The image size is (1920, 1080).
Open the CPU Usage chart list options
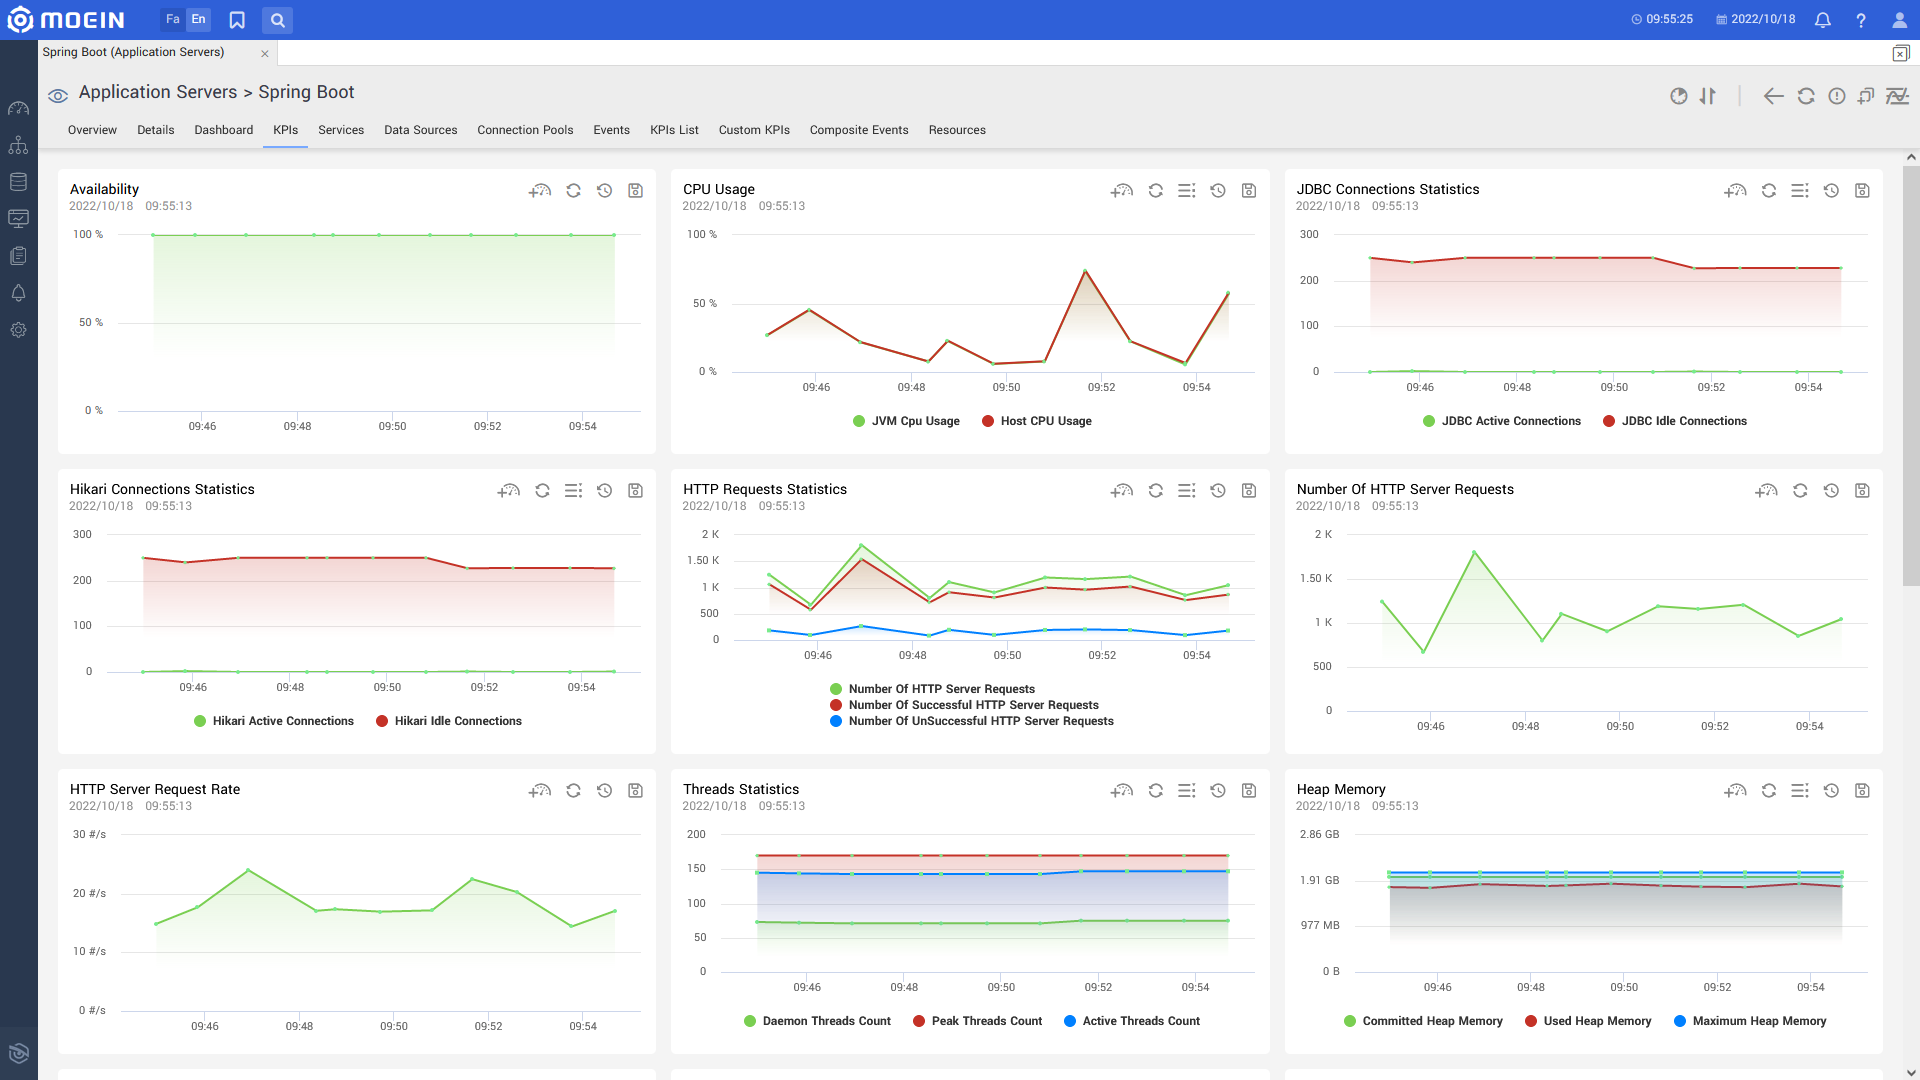[x=1187, y=190]
